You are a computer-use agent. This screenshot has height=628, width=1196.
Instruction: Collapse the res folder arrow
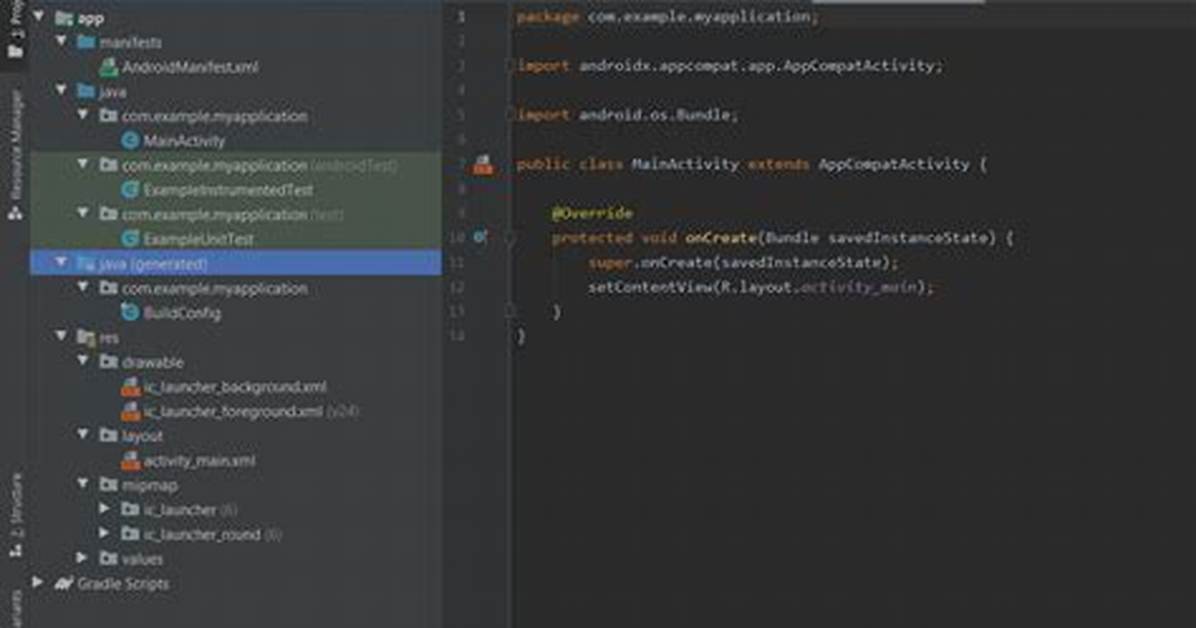pos(61,336)
